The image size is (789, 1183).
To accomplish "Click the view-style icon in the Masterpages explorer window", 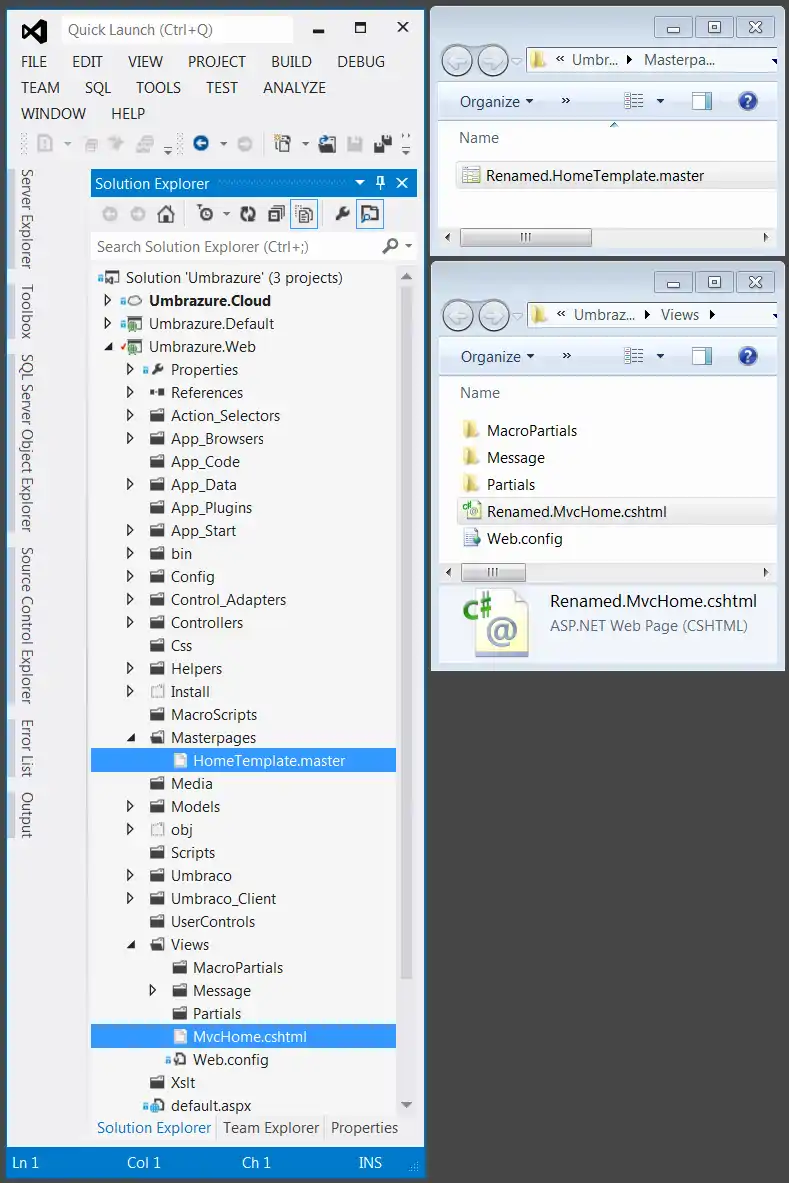I will (x=634, y=101).
